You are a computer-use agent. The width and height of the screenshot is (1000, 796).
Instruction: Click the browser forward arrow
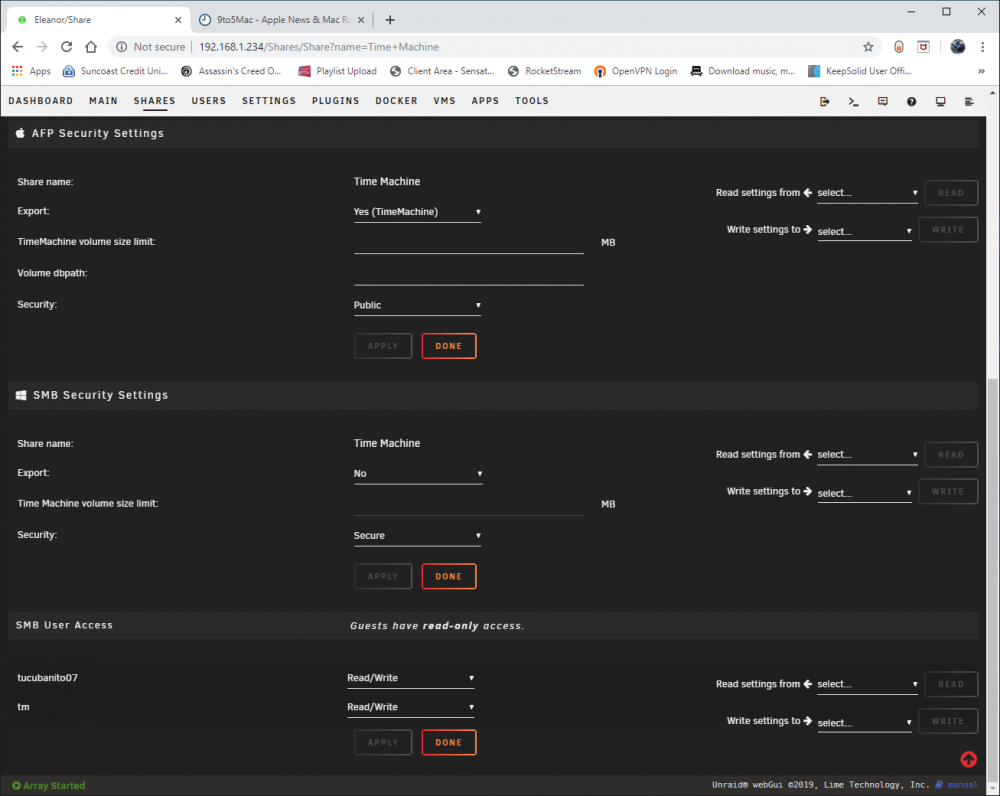point(42,47)
